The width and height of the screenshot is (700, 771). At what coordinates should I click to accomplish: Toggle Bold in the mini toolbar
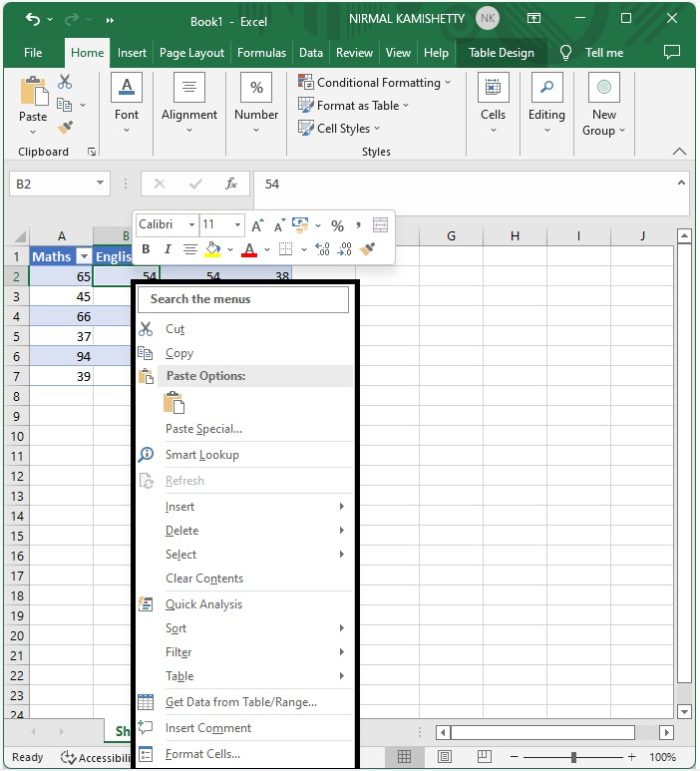click(x=146, y=249)
